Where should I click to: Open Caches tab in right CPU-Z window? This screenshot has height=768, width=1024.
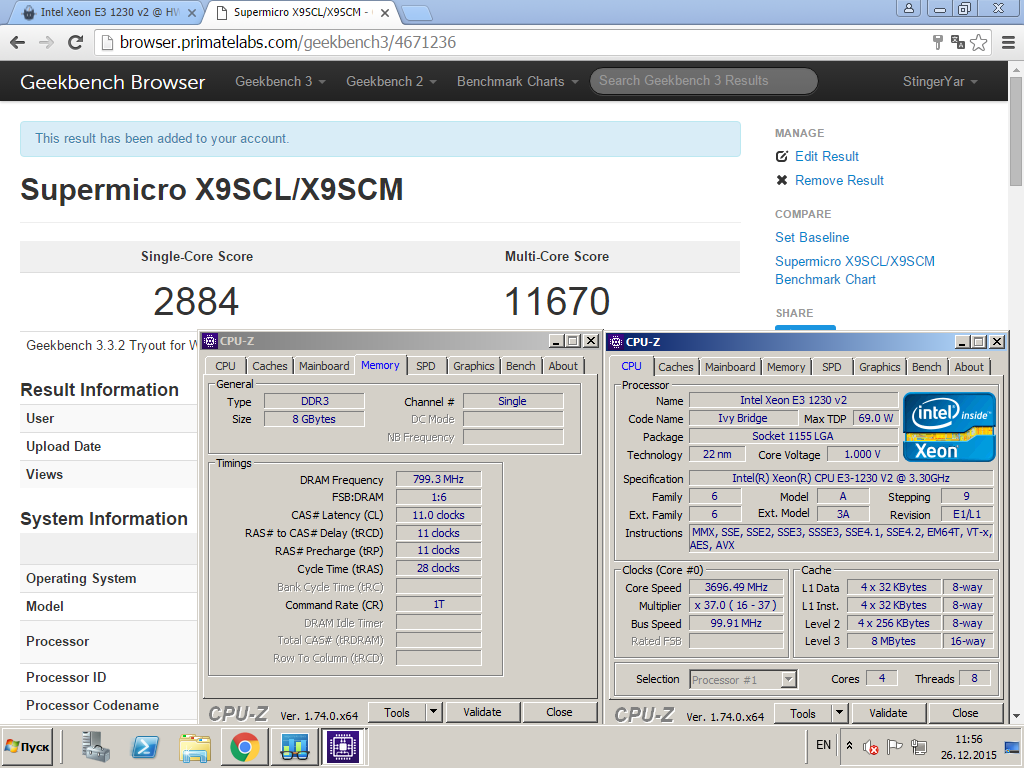(676, 367)
